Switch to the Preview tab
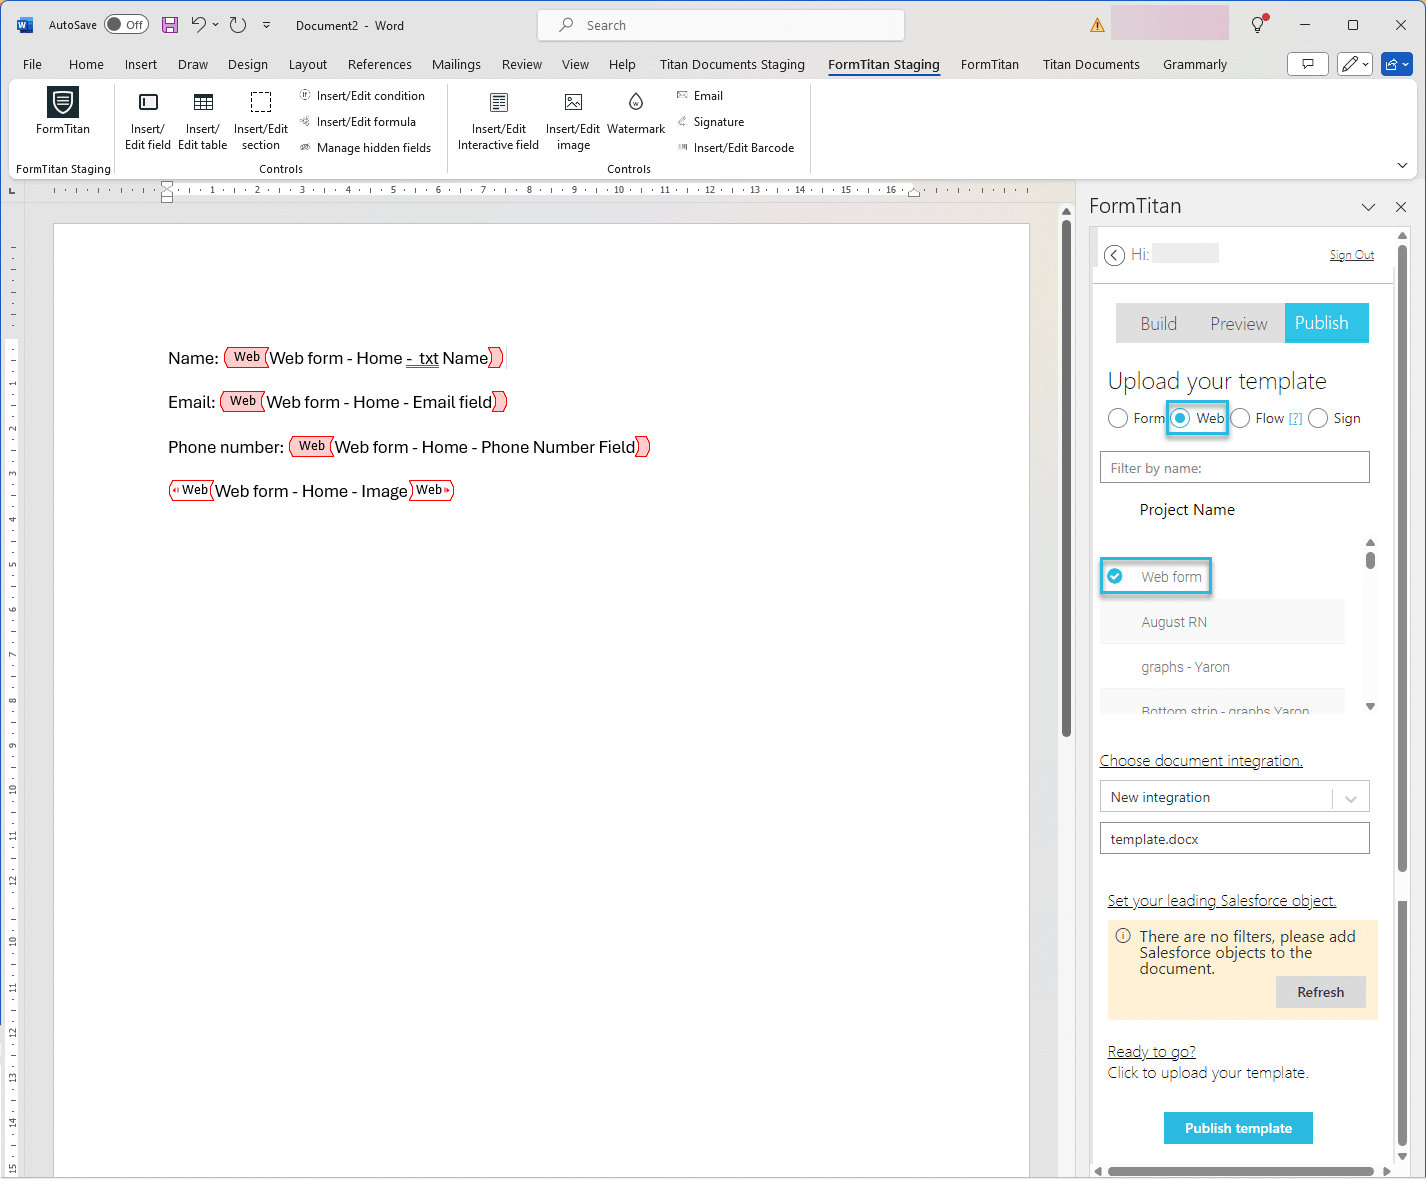 tap(1238, 323)
